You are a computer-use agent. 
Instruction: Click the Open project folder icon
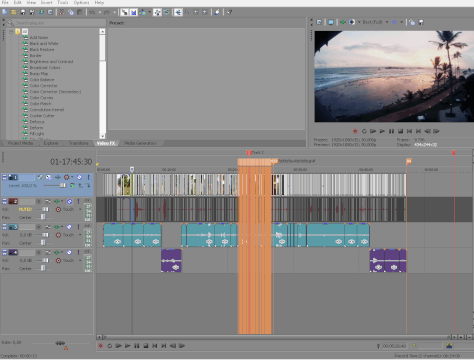pyautogui.click(x=14, y=12)
